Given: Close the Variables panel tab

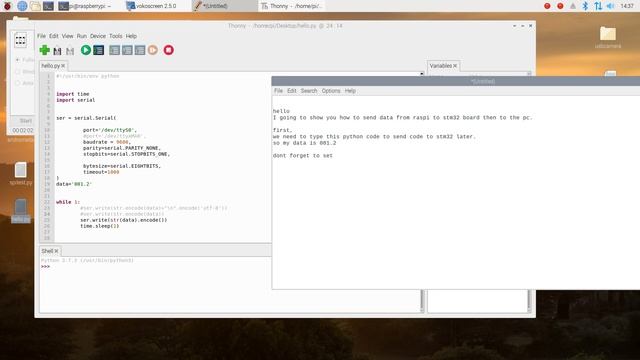Looking at the screenshot, I should click(x=455, y=66).
